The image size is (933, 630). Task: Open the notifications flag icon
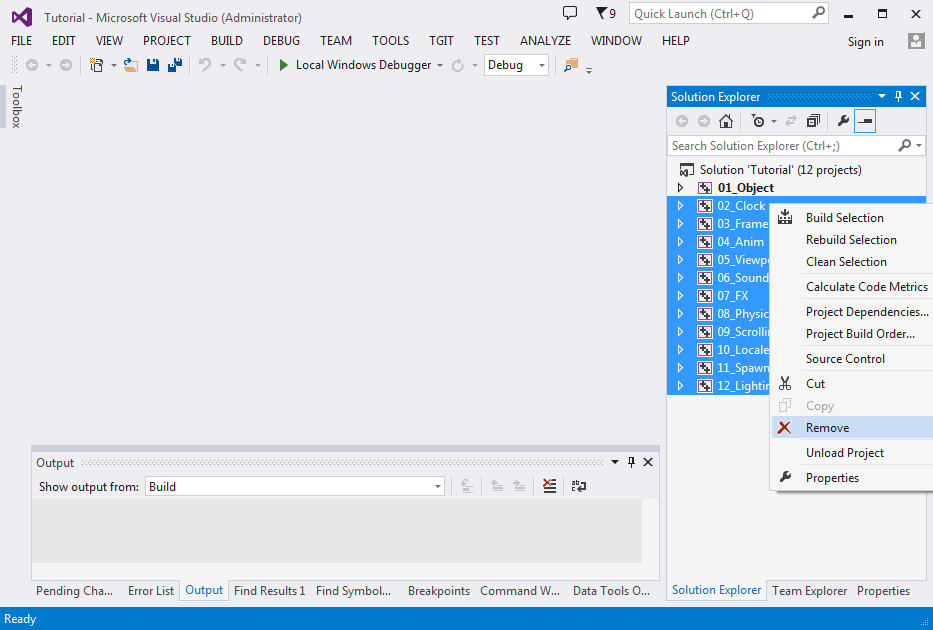[605, 14]
